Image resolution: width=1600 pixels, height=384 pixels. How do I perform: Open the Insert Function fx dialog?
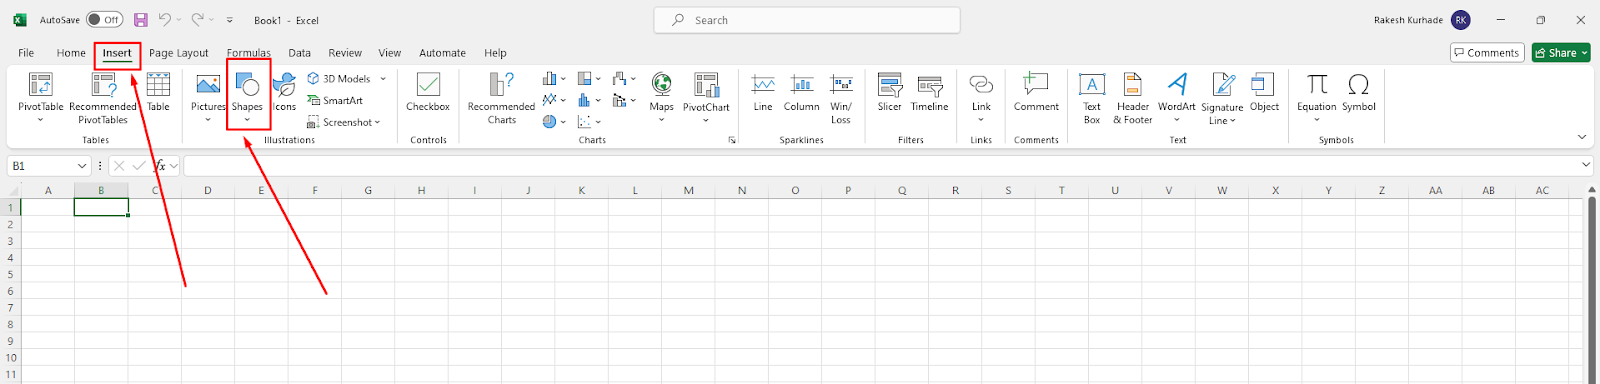click(160, 166)
